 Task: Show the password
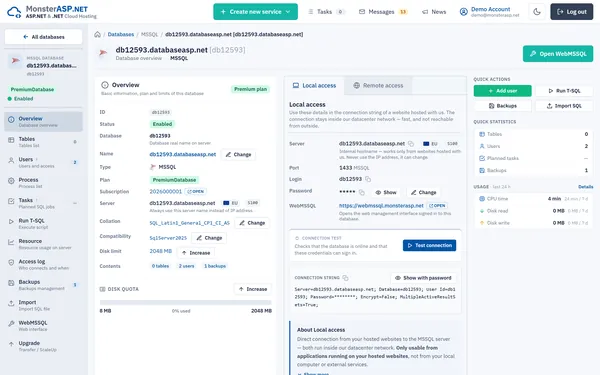point(386,192)
